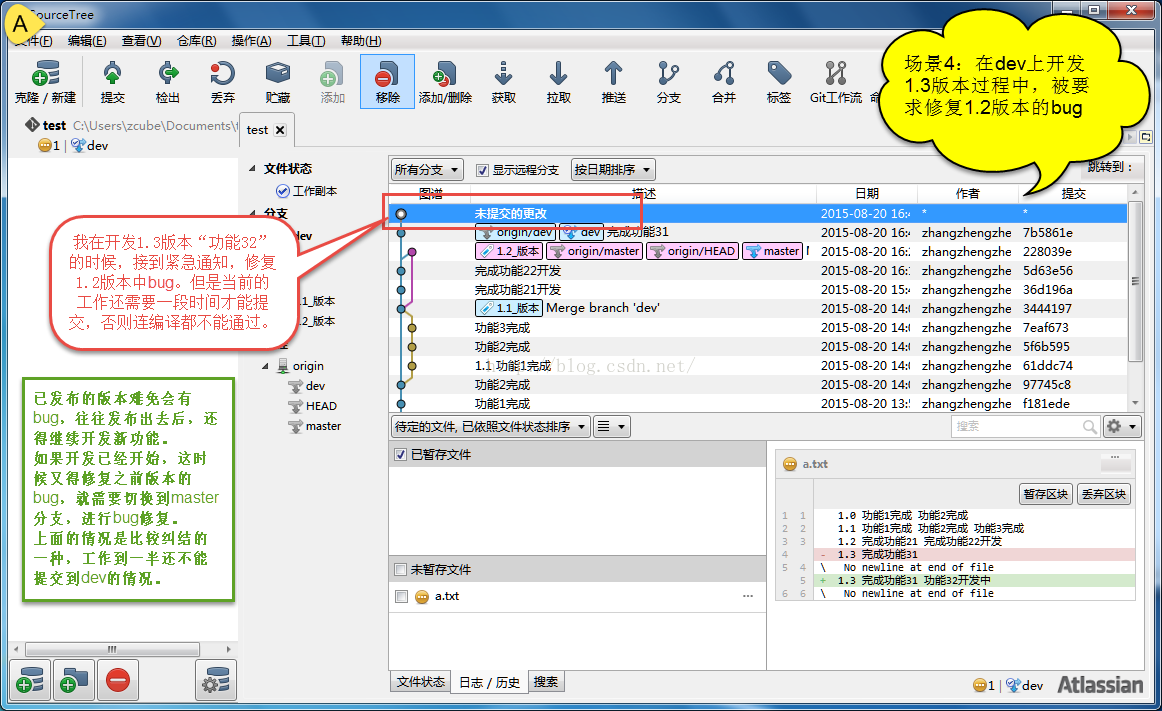Click the 检出 checkout toolbar icon
1162x711 pixels.
point(167,82)
